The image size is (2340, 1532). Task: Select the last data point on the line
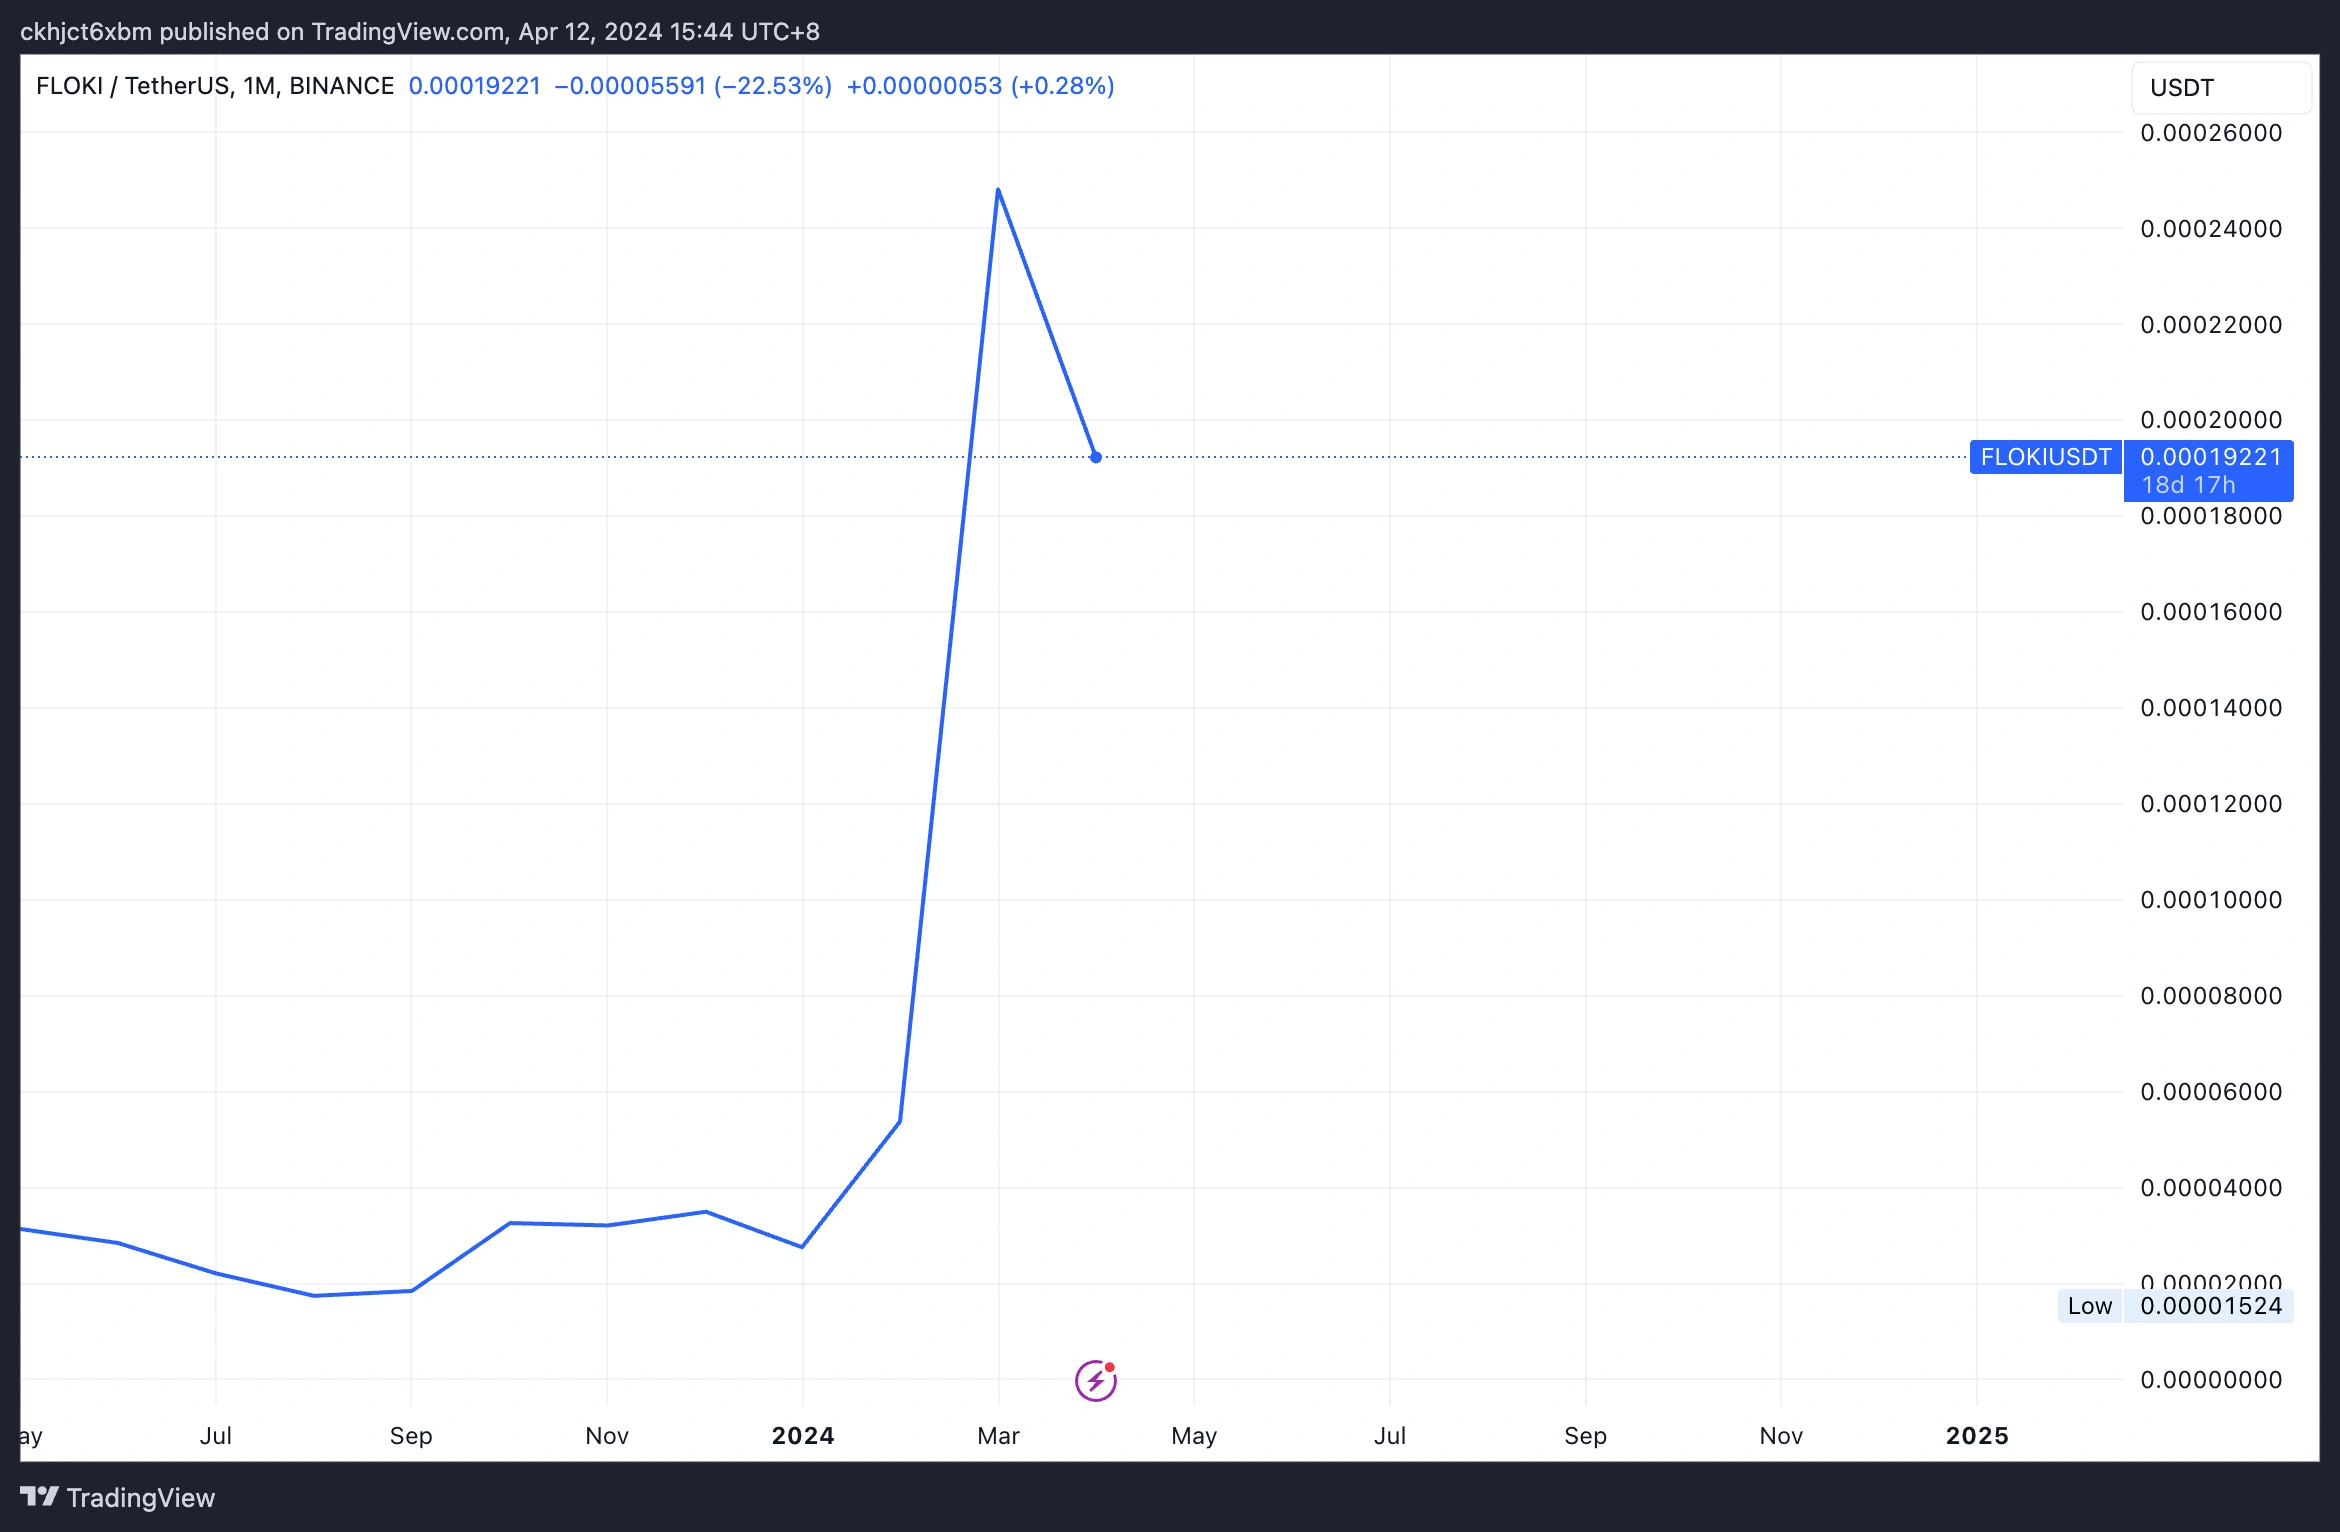[1096, 457]
